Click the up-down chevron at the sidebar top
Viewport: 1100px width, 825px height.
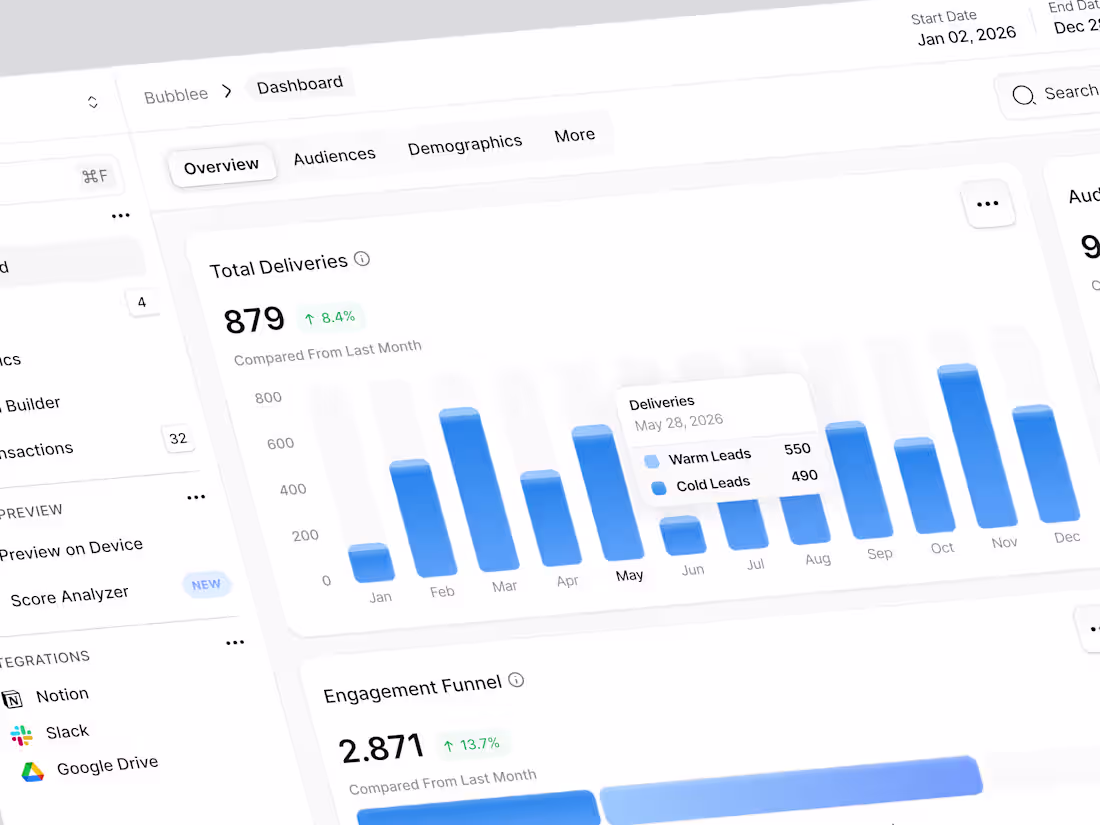coord(91,101)
